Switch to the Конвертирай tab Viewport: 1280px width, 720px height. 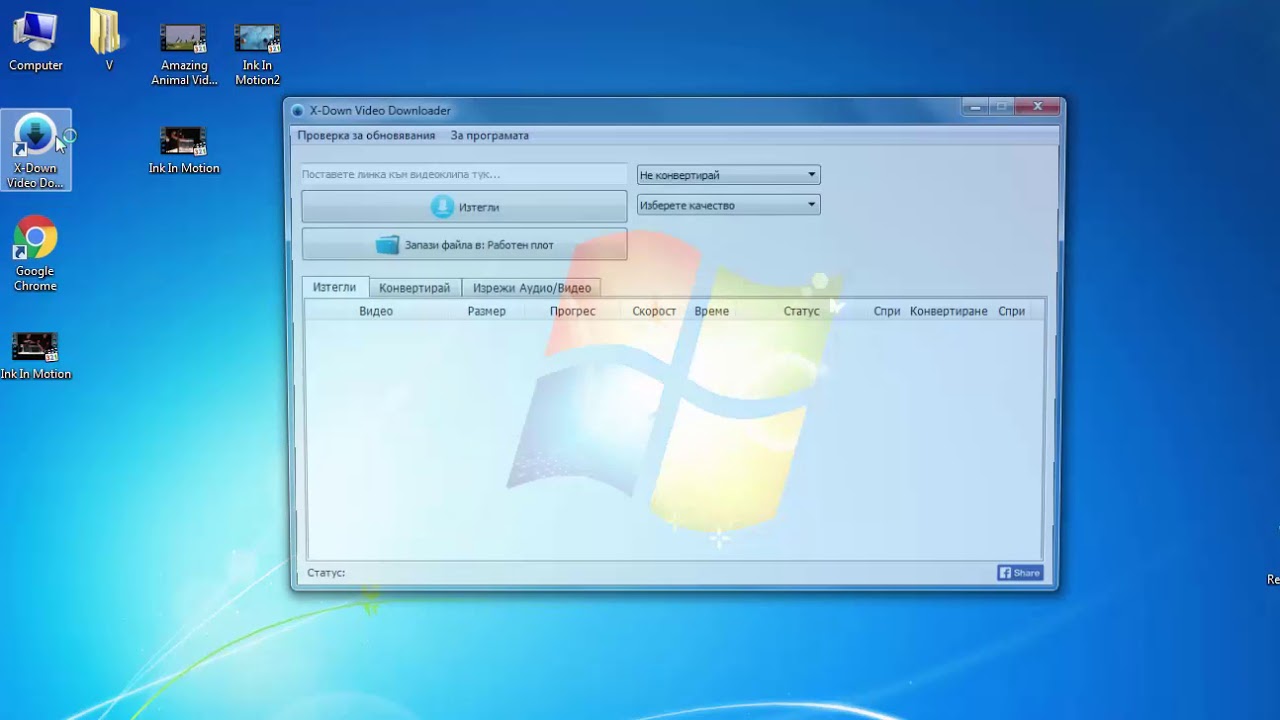point(414,288)
